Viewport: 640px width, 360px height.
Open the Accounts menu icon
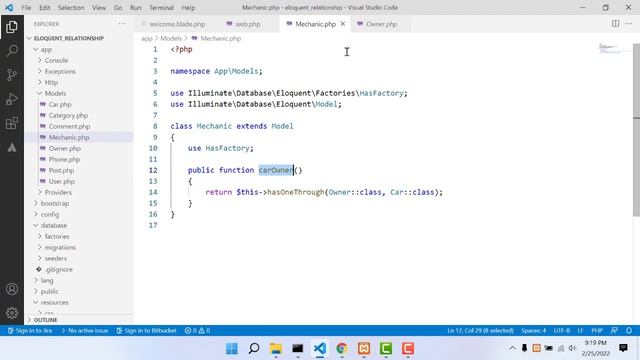pyautogui.click(x=12, y=289)
